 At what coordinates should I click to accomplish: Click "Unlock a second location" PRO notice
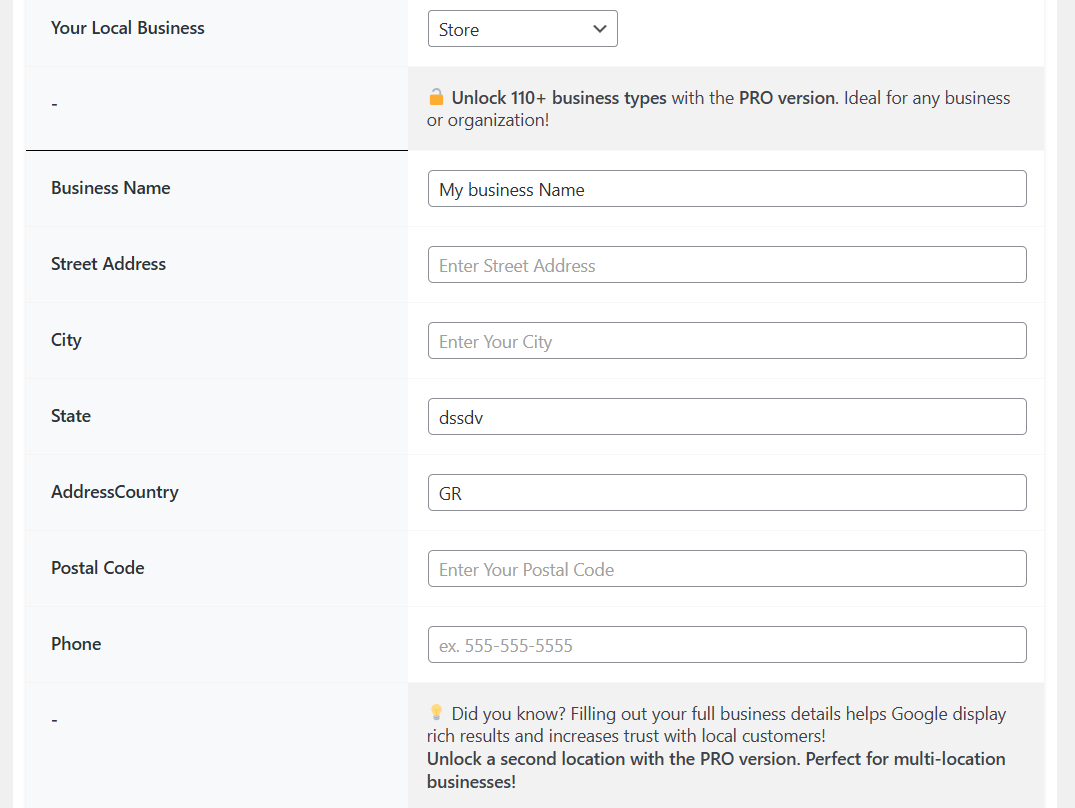tap(716, 770)
